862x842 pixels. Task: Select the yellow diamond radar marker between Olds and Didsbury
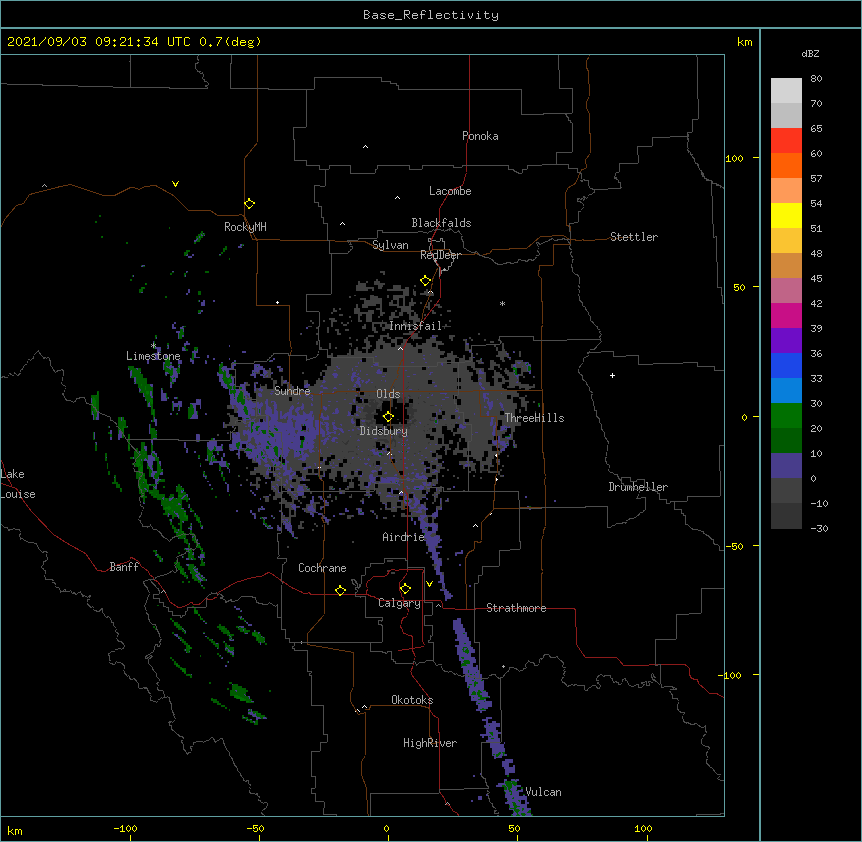[388, 417]
